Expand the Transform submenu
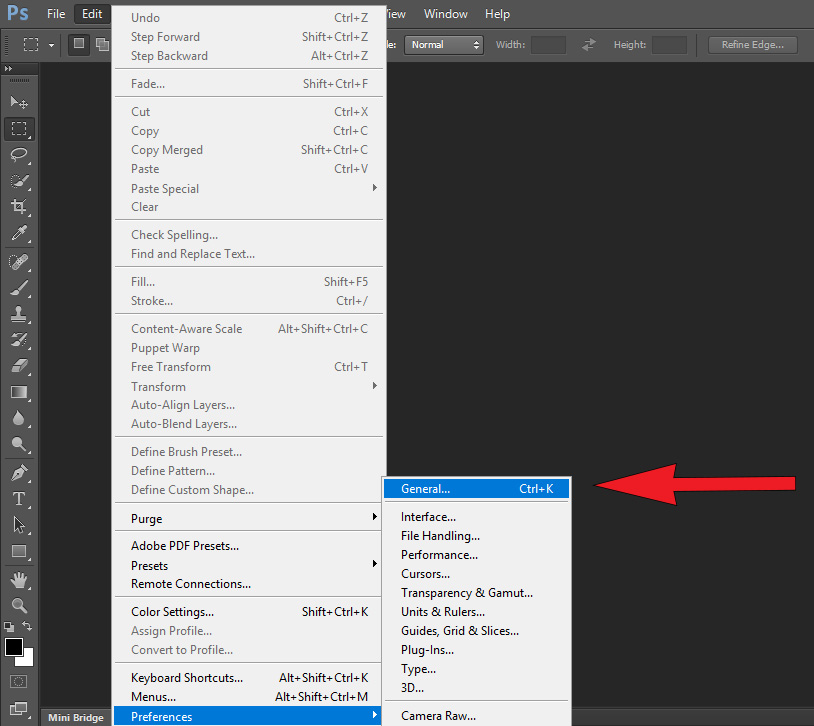Image resolution: width=814 pixels, height=726 pixels. point(200,386)
